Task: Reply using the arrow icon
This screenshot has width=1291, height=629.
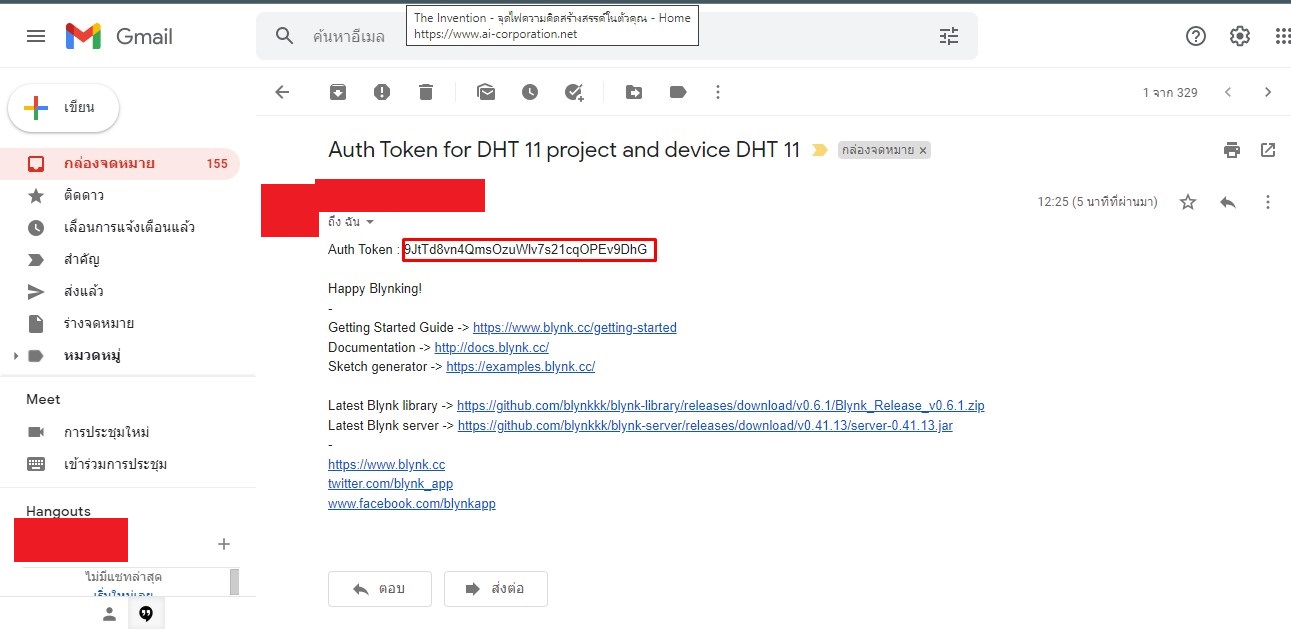Action: (x=1228, y=202)
